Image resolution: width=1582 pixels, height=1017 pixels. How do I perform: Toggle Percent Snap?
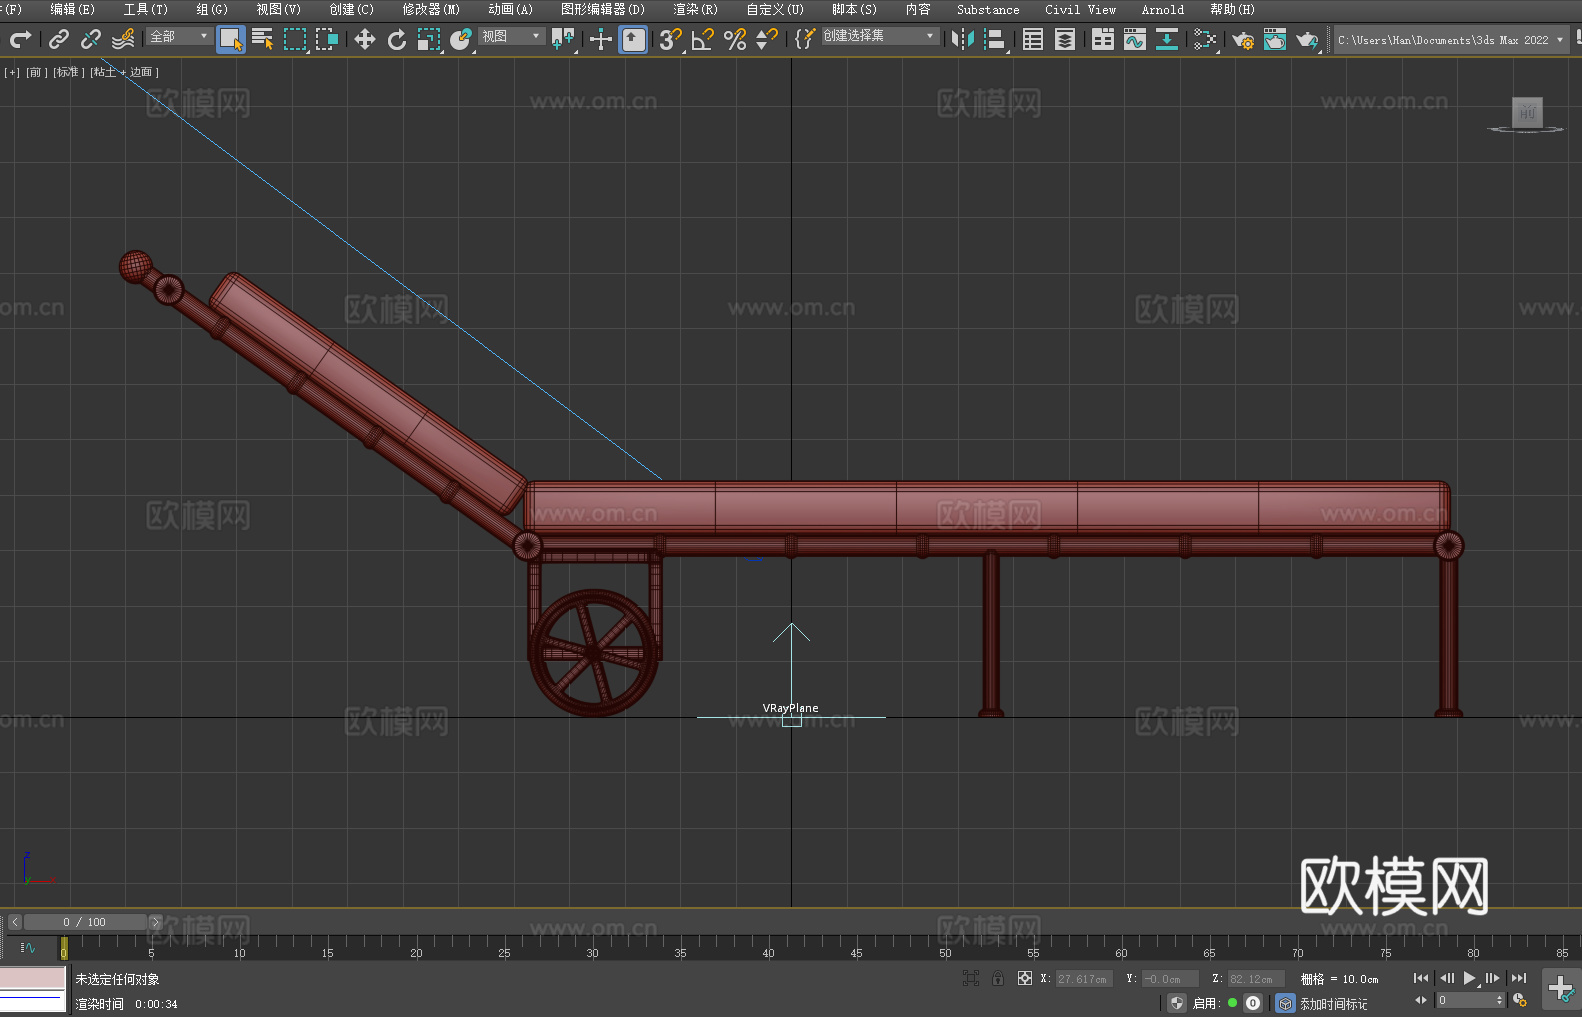click(735, 39)
